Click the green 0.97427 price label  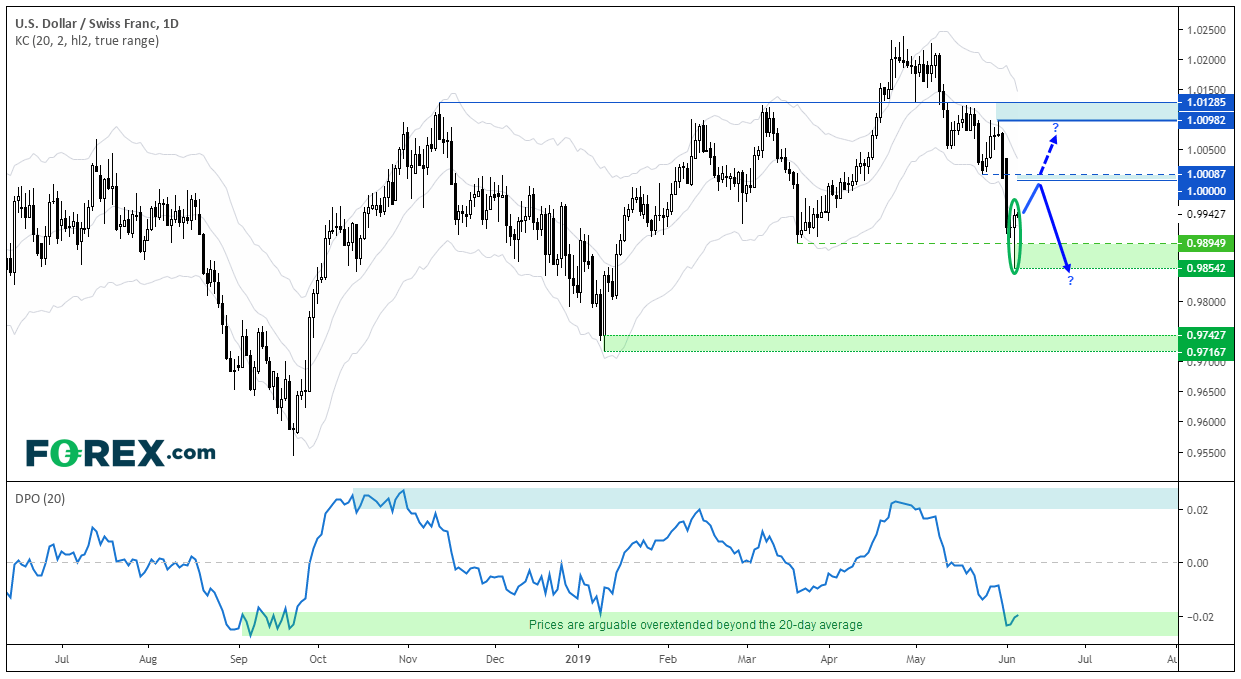pyautogui.click(x=1204, y=335)
